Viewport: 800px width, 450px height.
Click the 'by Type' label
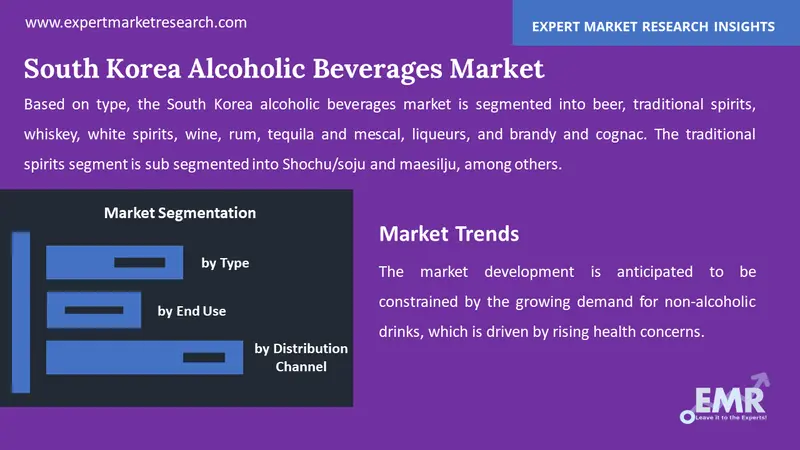[225, 263]
